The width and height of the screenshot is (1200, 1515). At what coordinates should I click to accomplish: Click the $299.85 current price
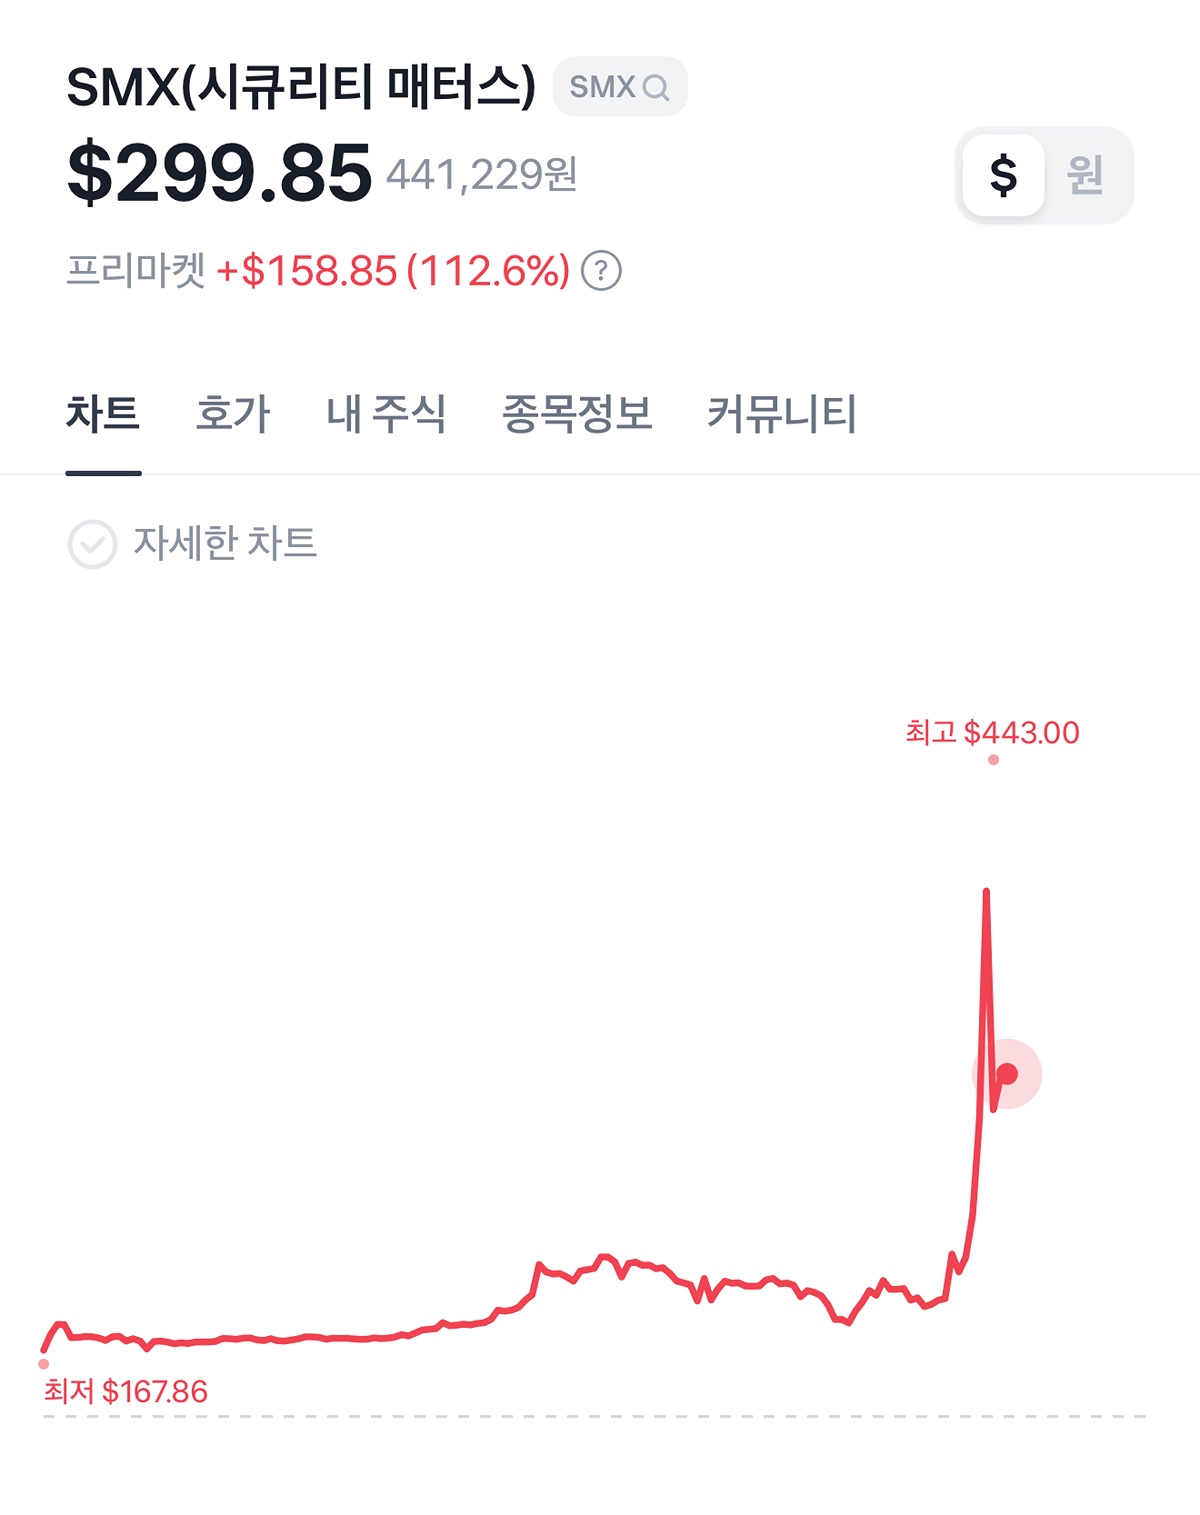pyautogui.click(x=219, y=174)
